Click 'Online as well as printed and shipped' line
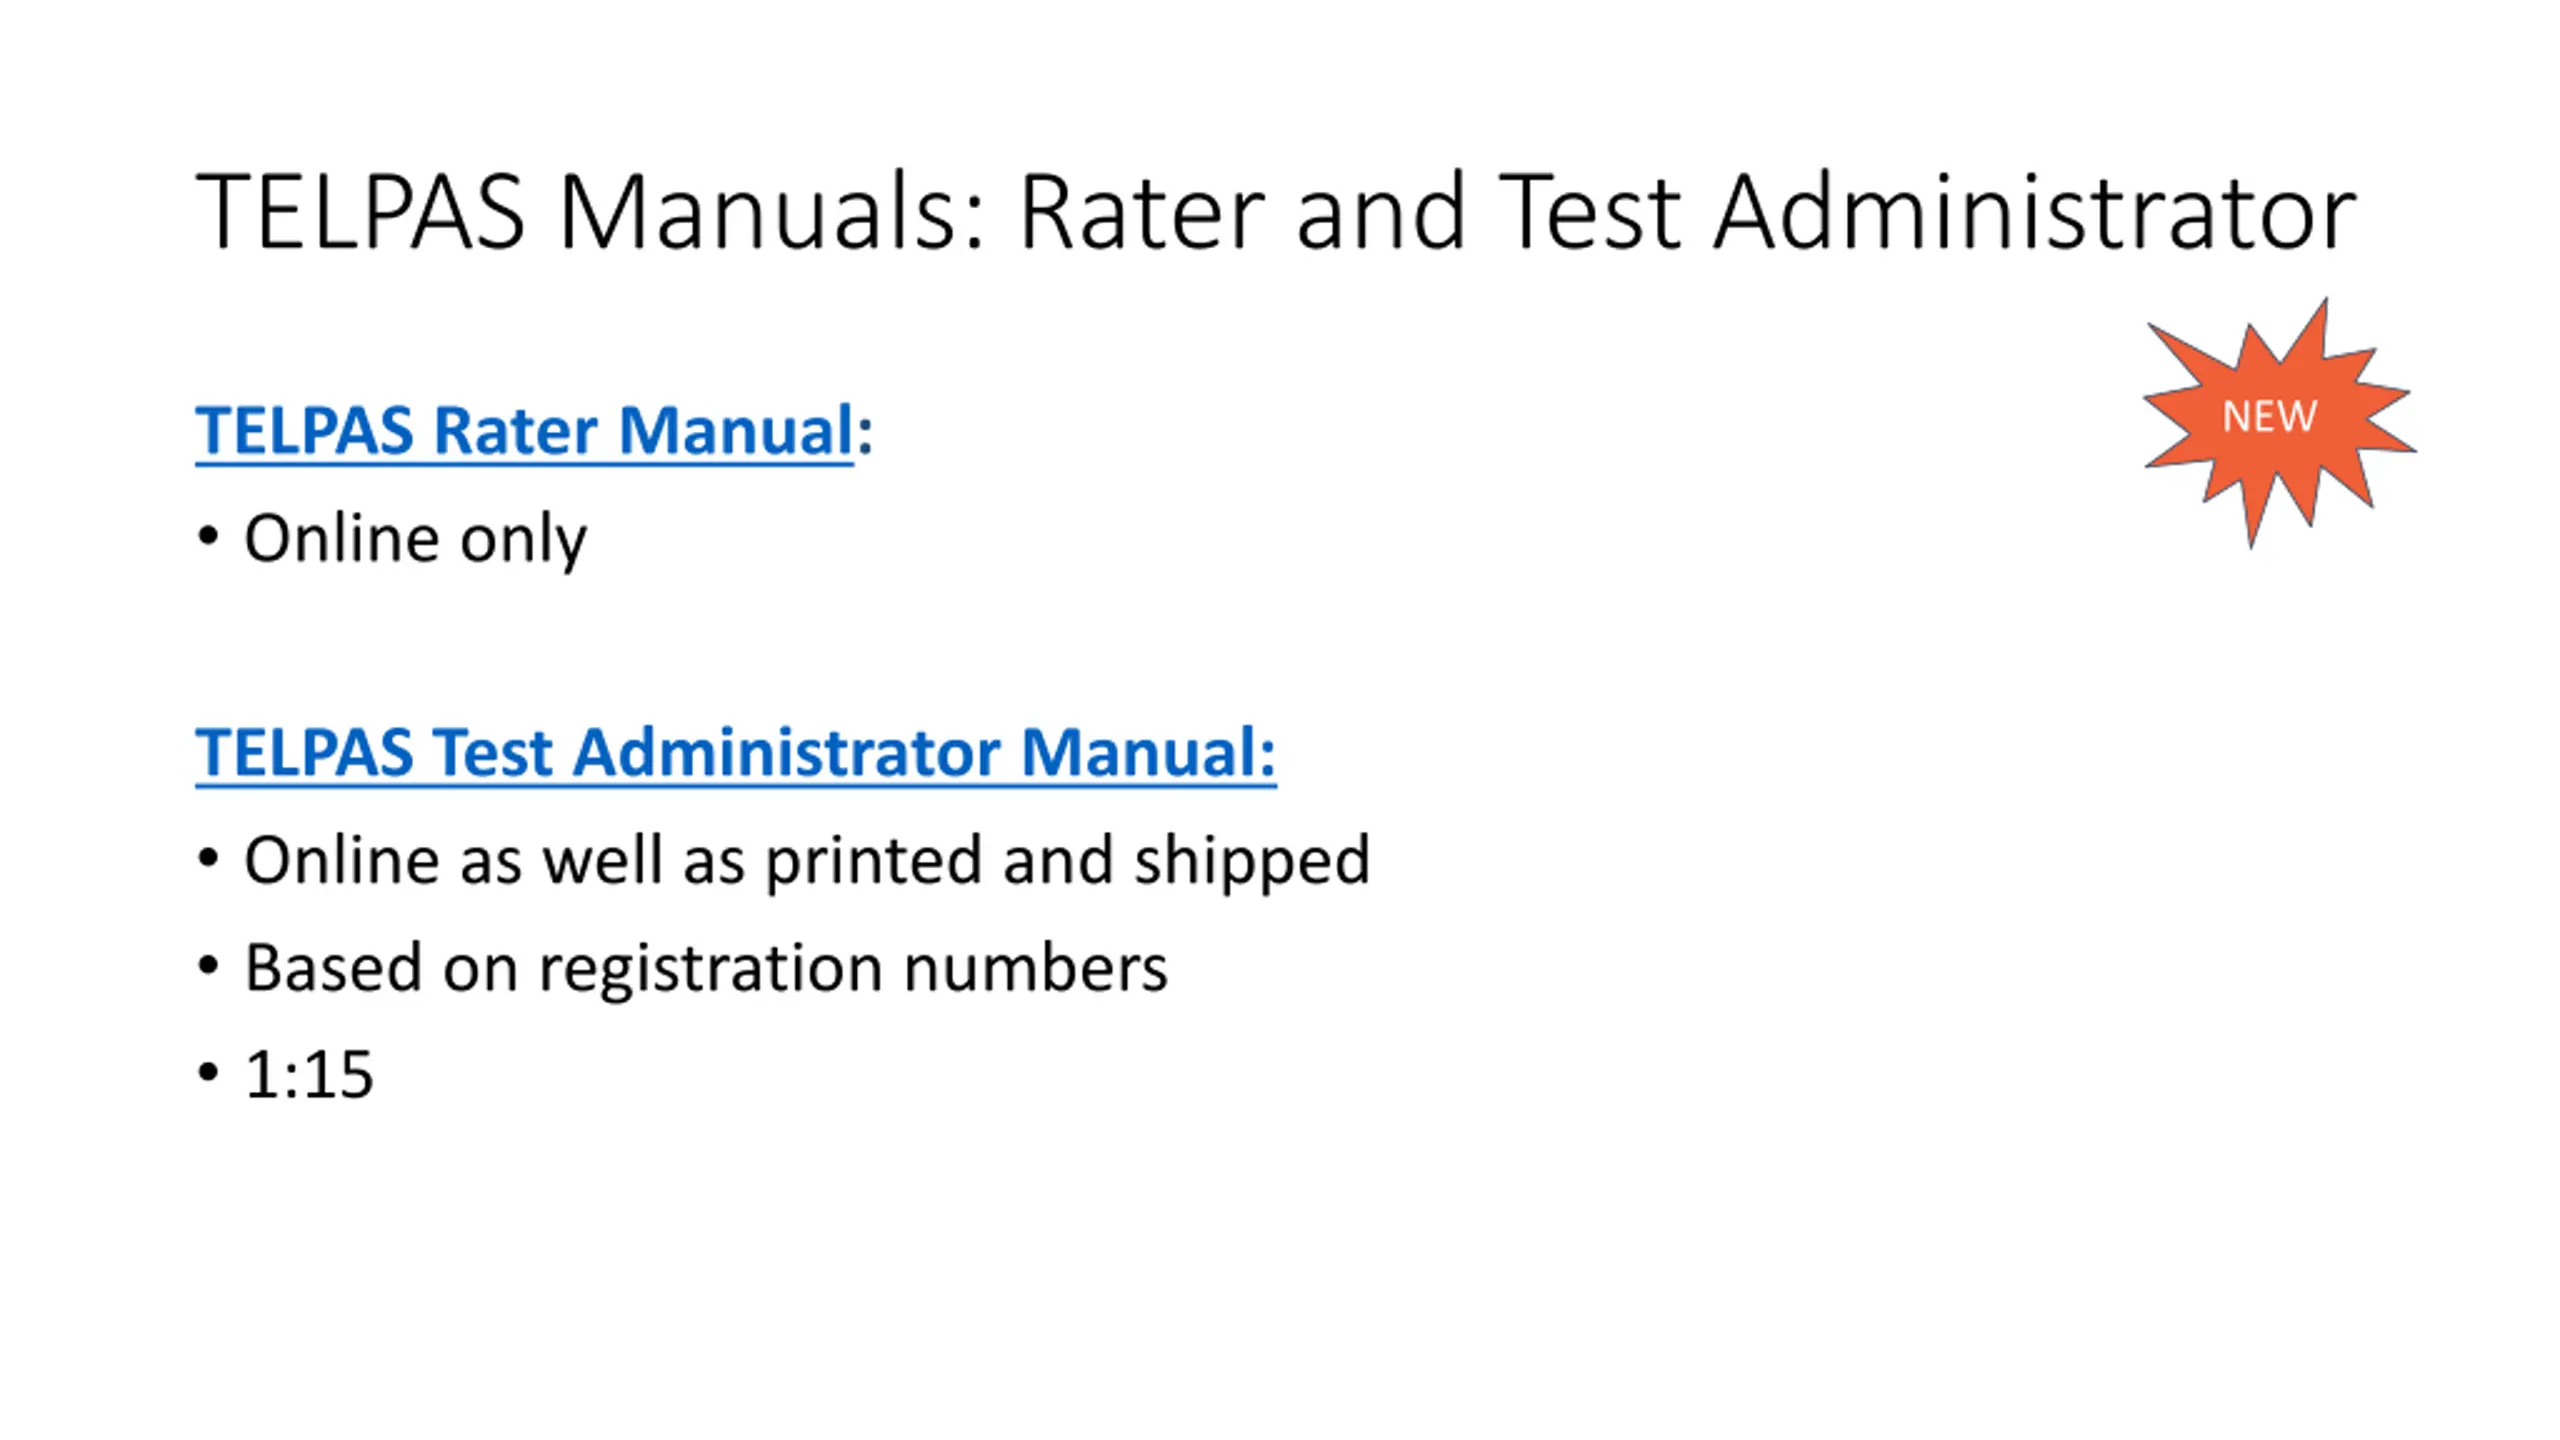Viewport: 2560px width, 1440px height. tap(807, 861)
